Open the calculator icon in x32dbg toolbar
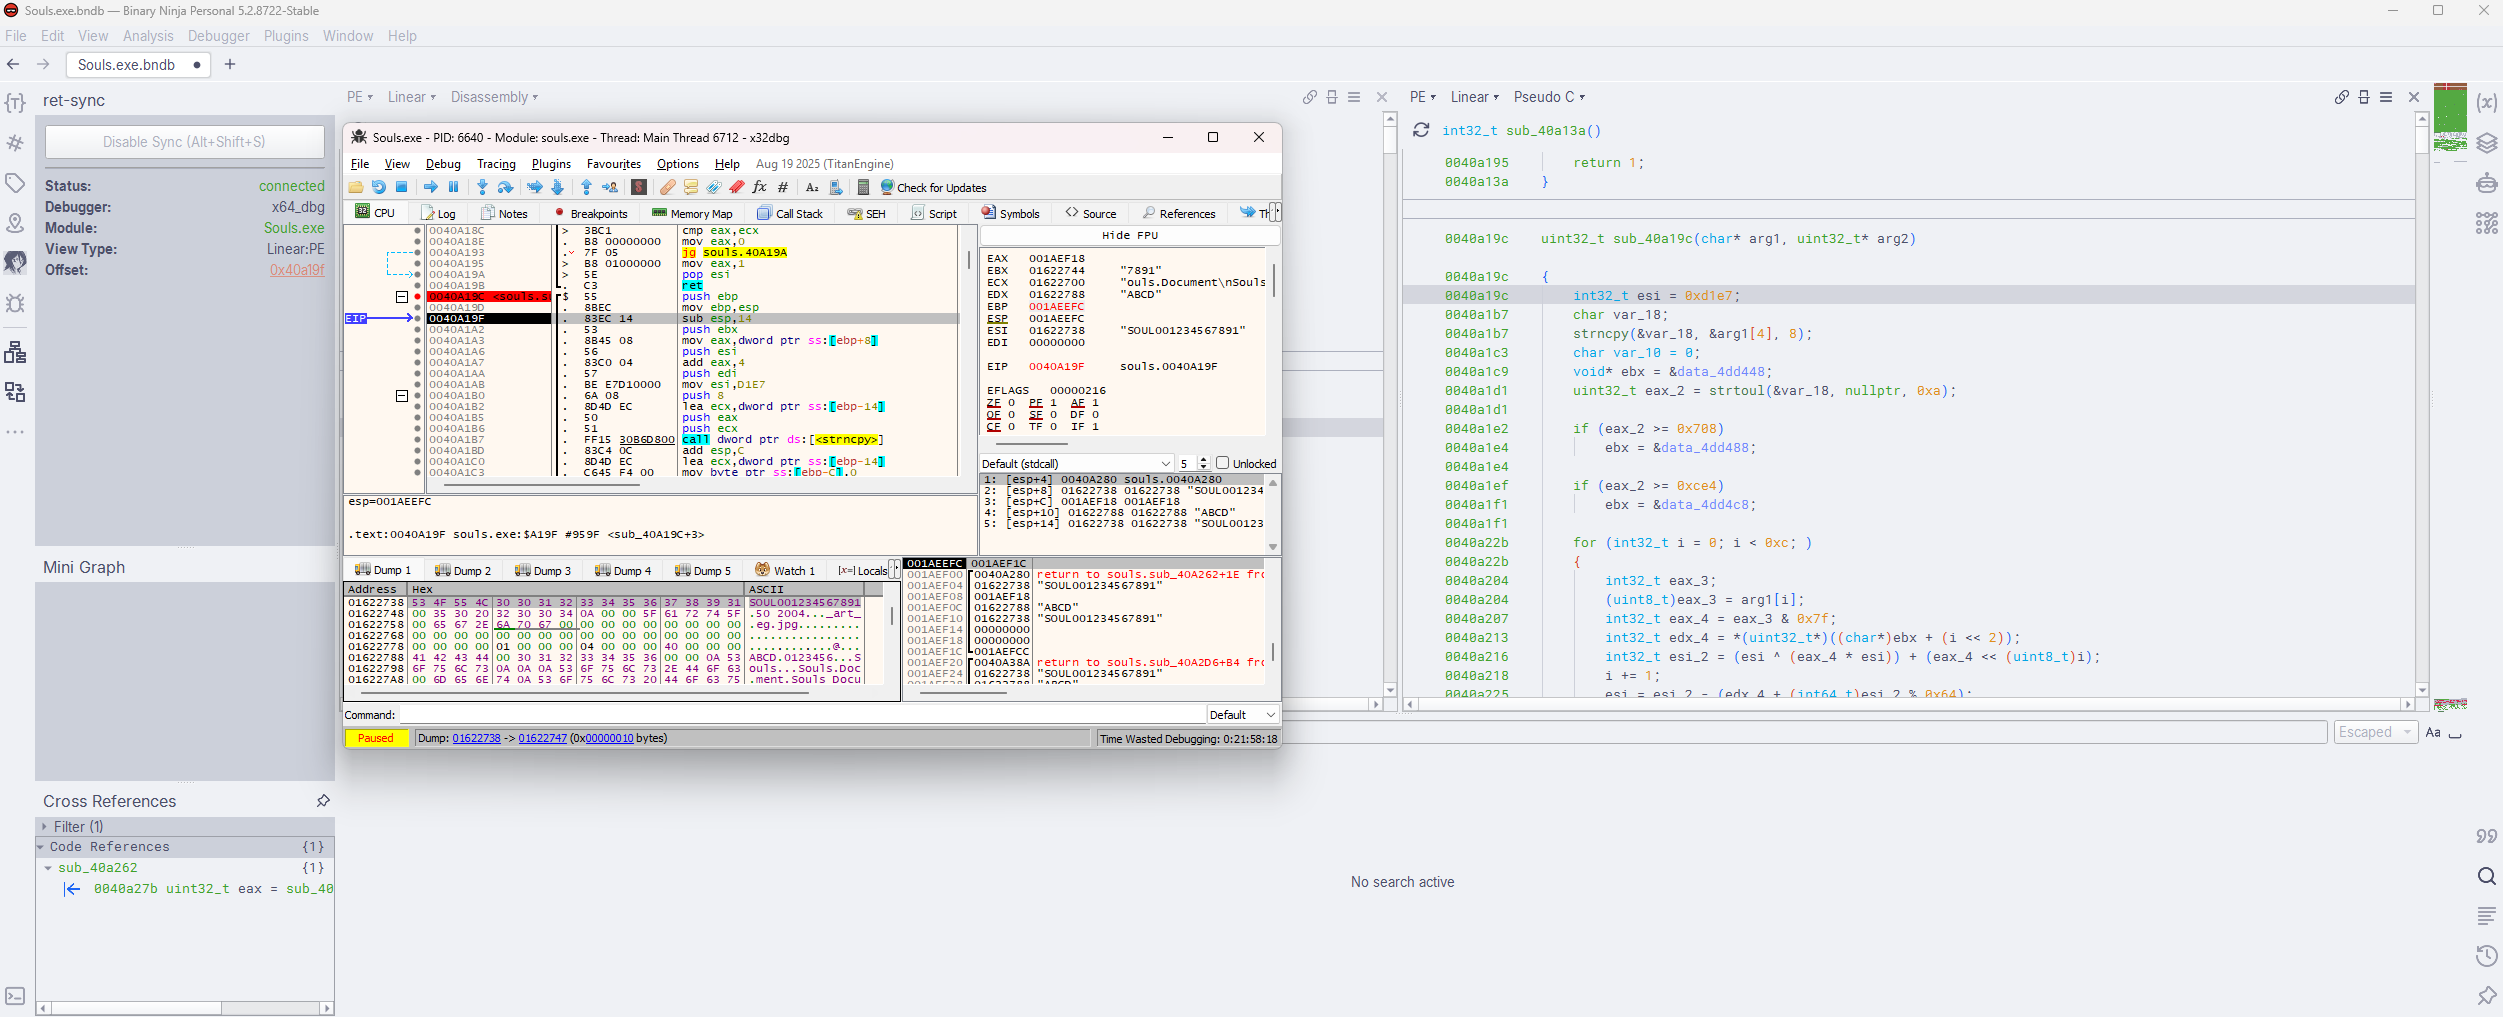Image resolution: width=2503 pixels, height=1017 pixels. coord(862,187)
